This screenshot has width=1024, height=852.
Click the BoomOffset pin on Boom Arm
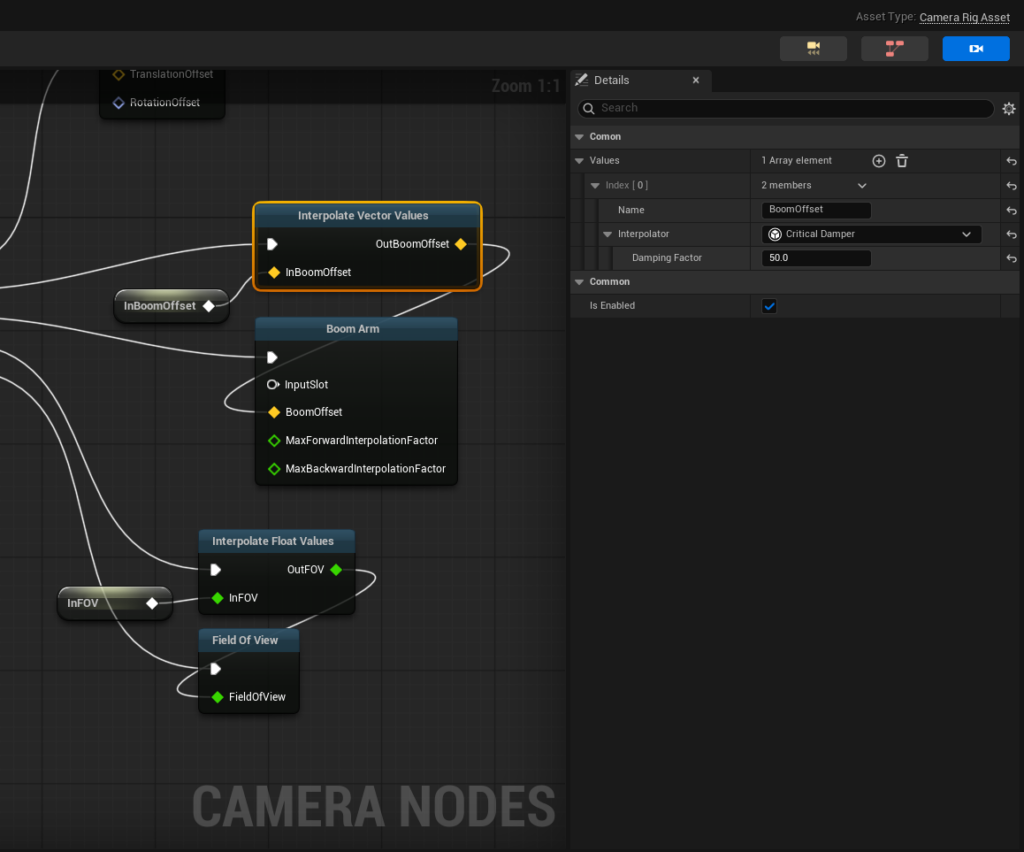coord(274,412)
